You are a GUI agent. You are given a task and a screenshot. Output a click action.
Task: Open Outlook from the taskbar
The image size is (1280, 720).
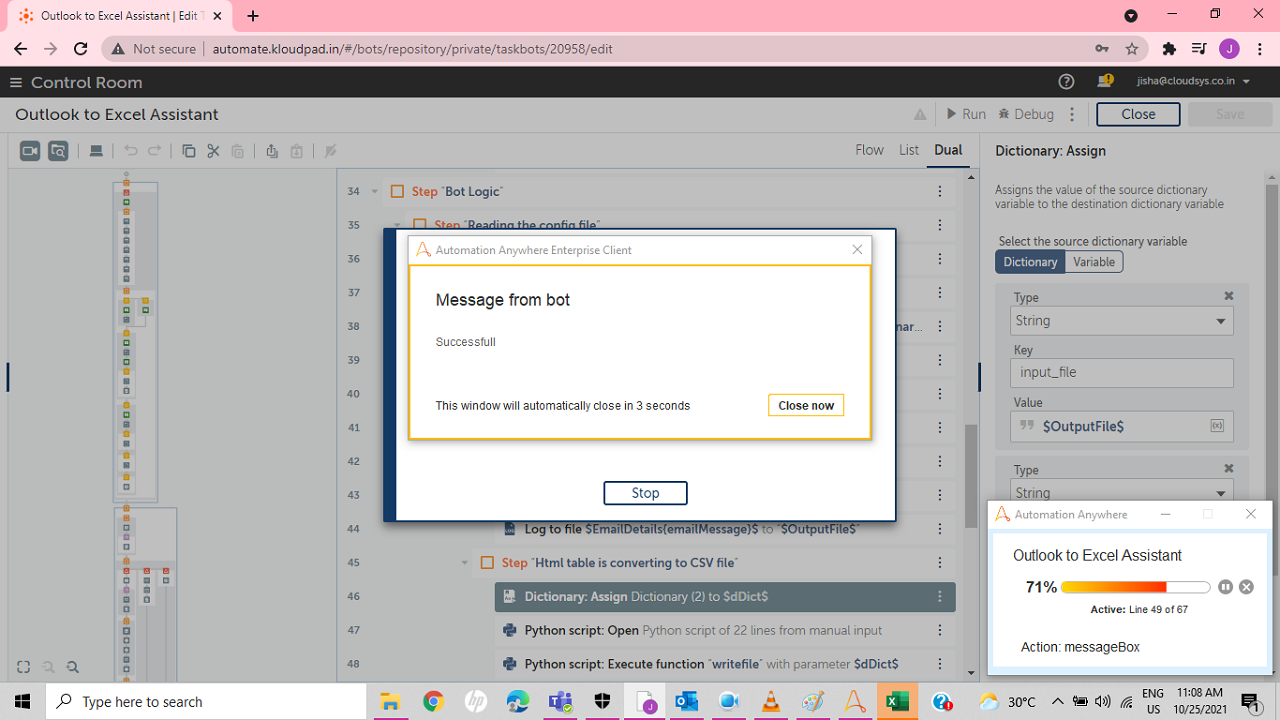686,702
